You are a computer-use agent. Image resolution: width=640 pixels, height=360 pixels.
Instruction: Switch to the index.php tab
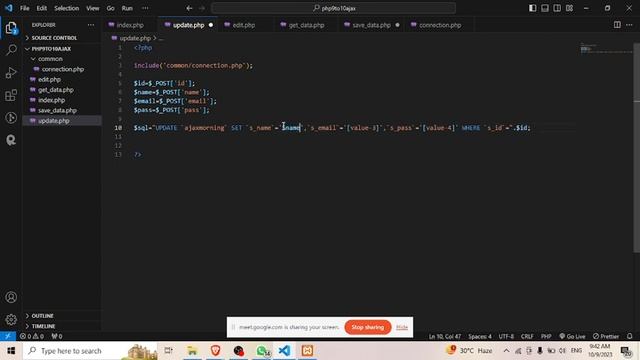tap(130, 25)
